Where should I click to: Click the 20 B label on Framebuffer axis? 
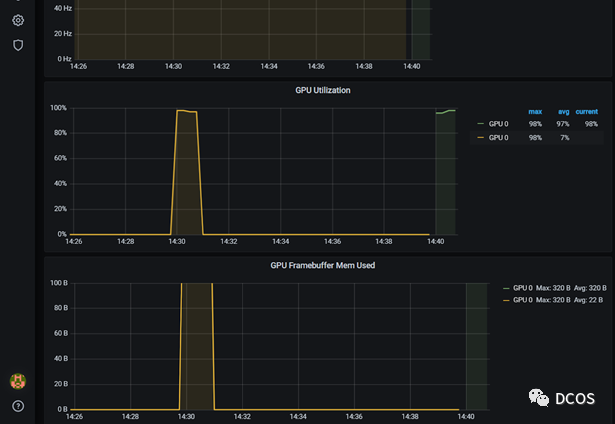click(61, 384)
